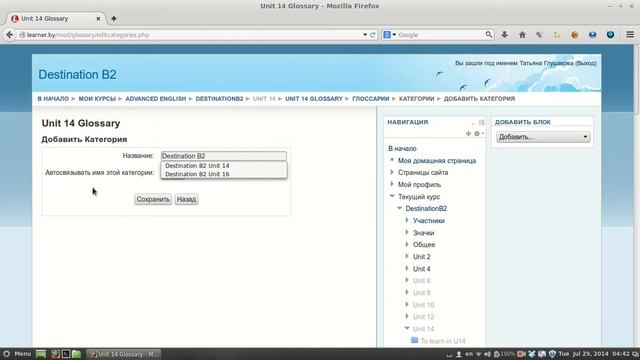Collapse Текущий курс tree node
Viewport: 640px width, 360px height.
(x=392, y=196)
